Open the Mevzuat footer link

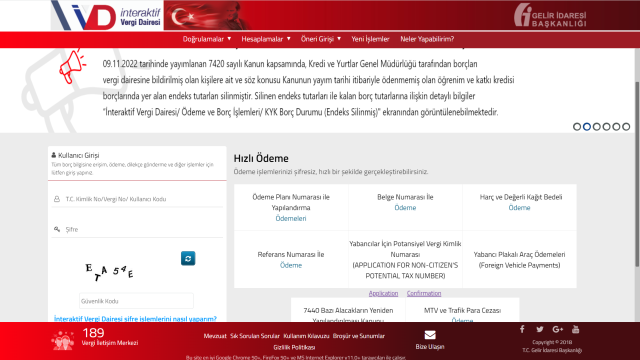coord(215,336)
